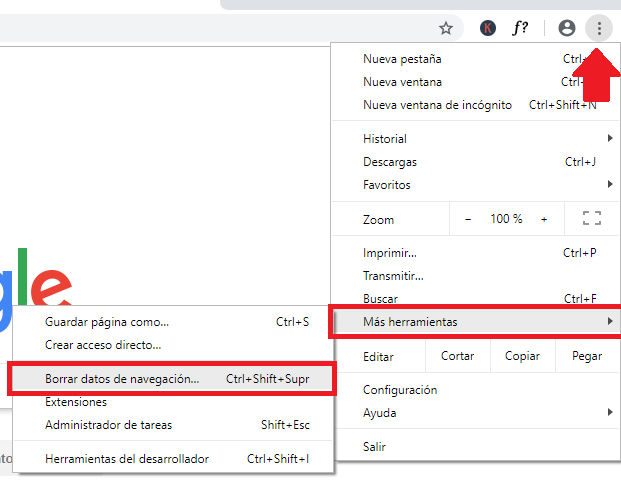The width and height of the screenshot is (621, 487).
Task: Select Buscar from the menu
Action: pyautogui.click(x=476, y=299)
